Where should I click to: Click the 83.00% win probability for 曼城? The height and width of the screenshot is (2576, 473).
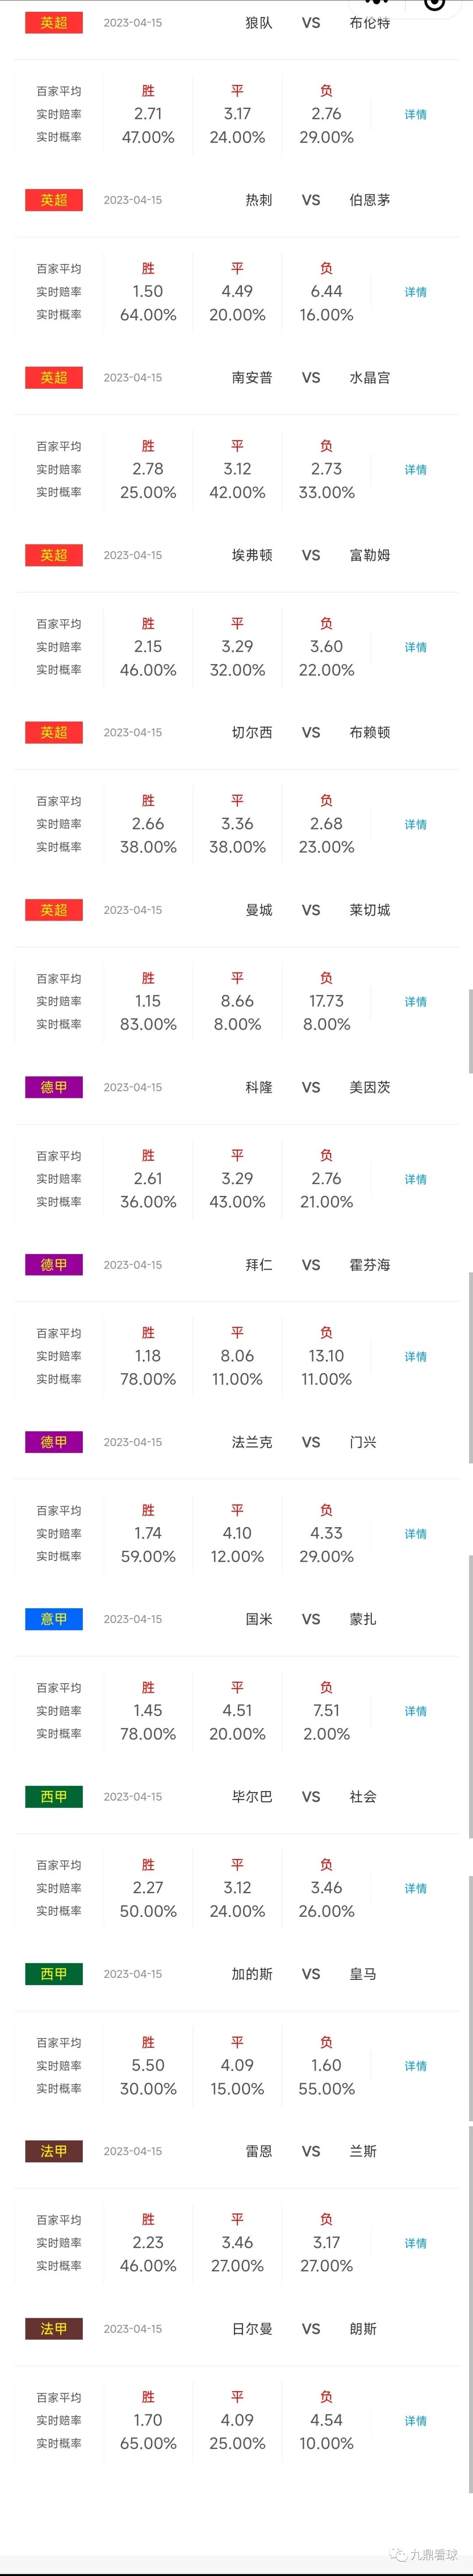(147, 1024)
